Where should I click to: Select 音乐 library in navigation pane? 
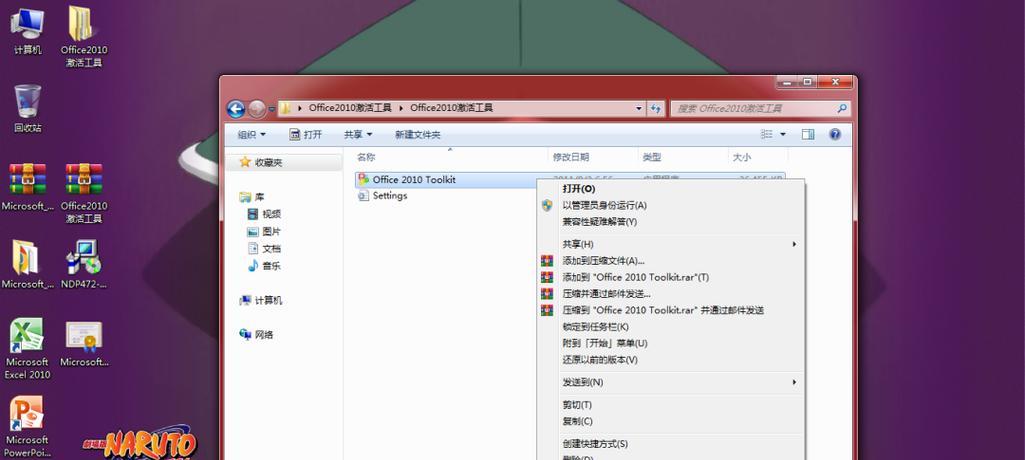coord(264,266)
